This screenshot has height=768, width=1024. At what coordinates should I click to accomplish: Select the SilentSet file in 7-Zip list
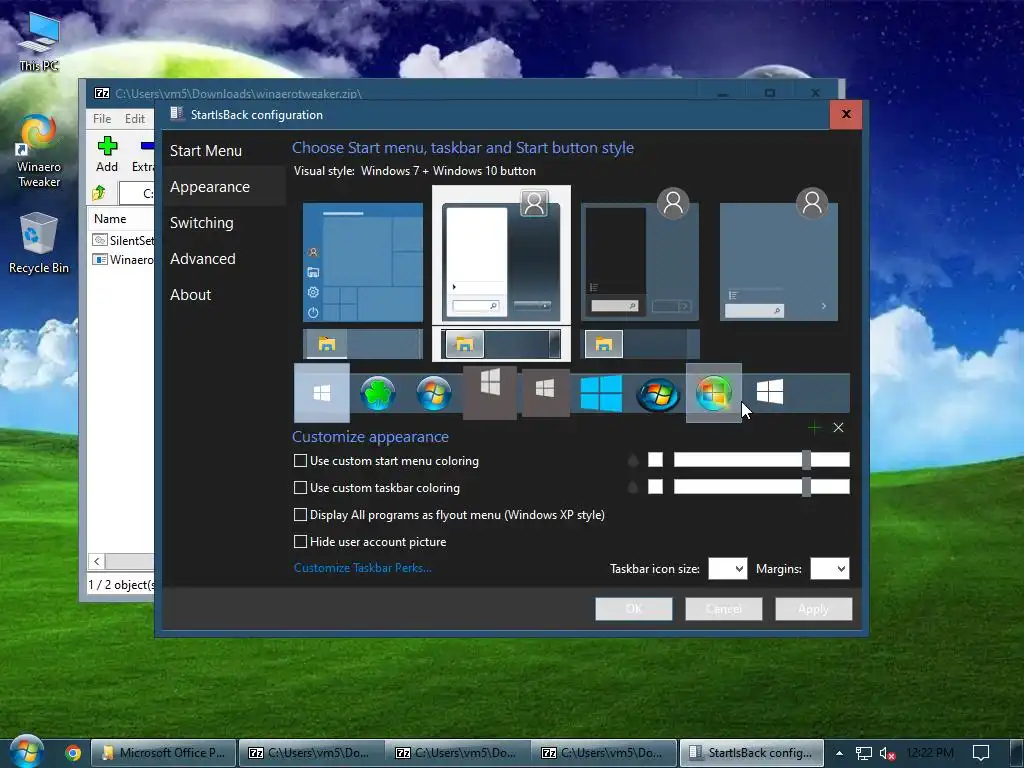click(124, 240)
